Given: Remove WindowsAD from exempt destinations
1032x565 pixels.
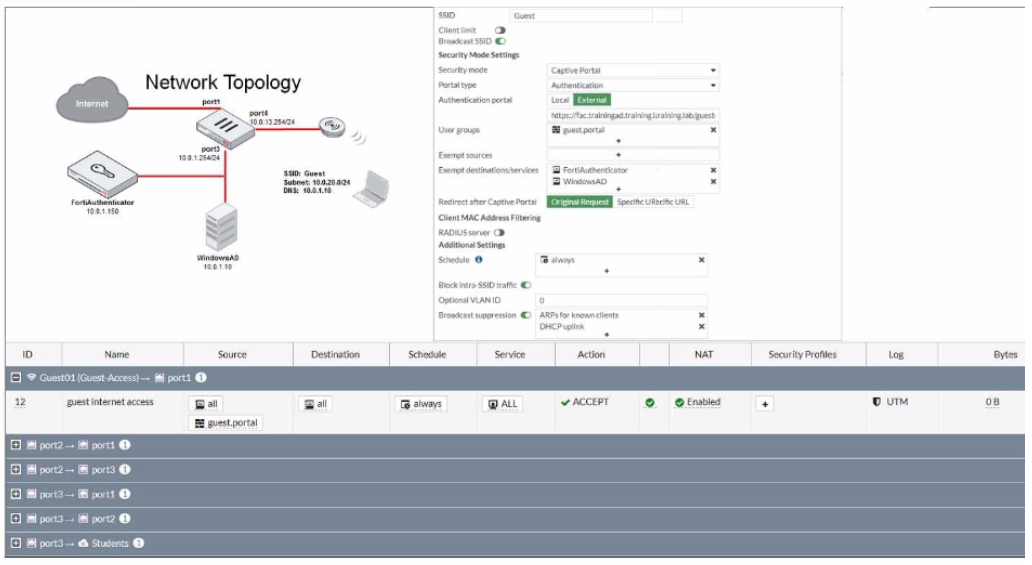Looking at the screenshot, I should point(713,182).
